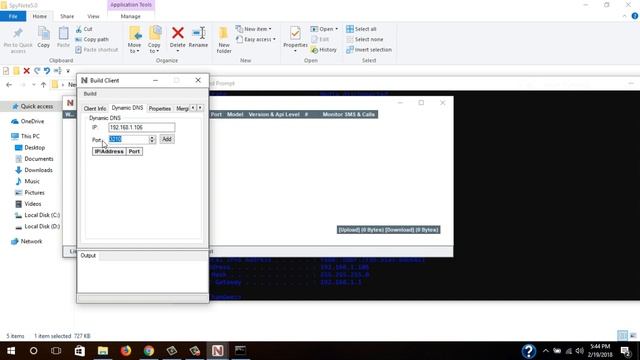This screenshot has height=360, width=640.
Task: Click the Port column header
Action: pos(134,151)
